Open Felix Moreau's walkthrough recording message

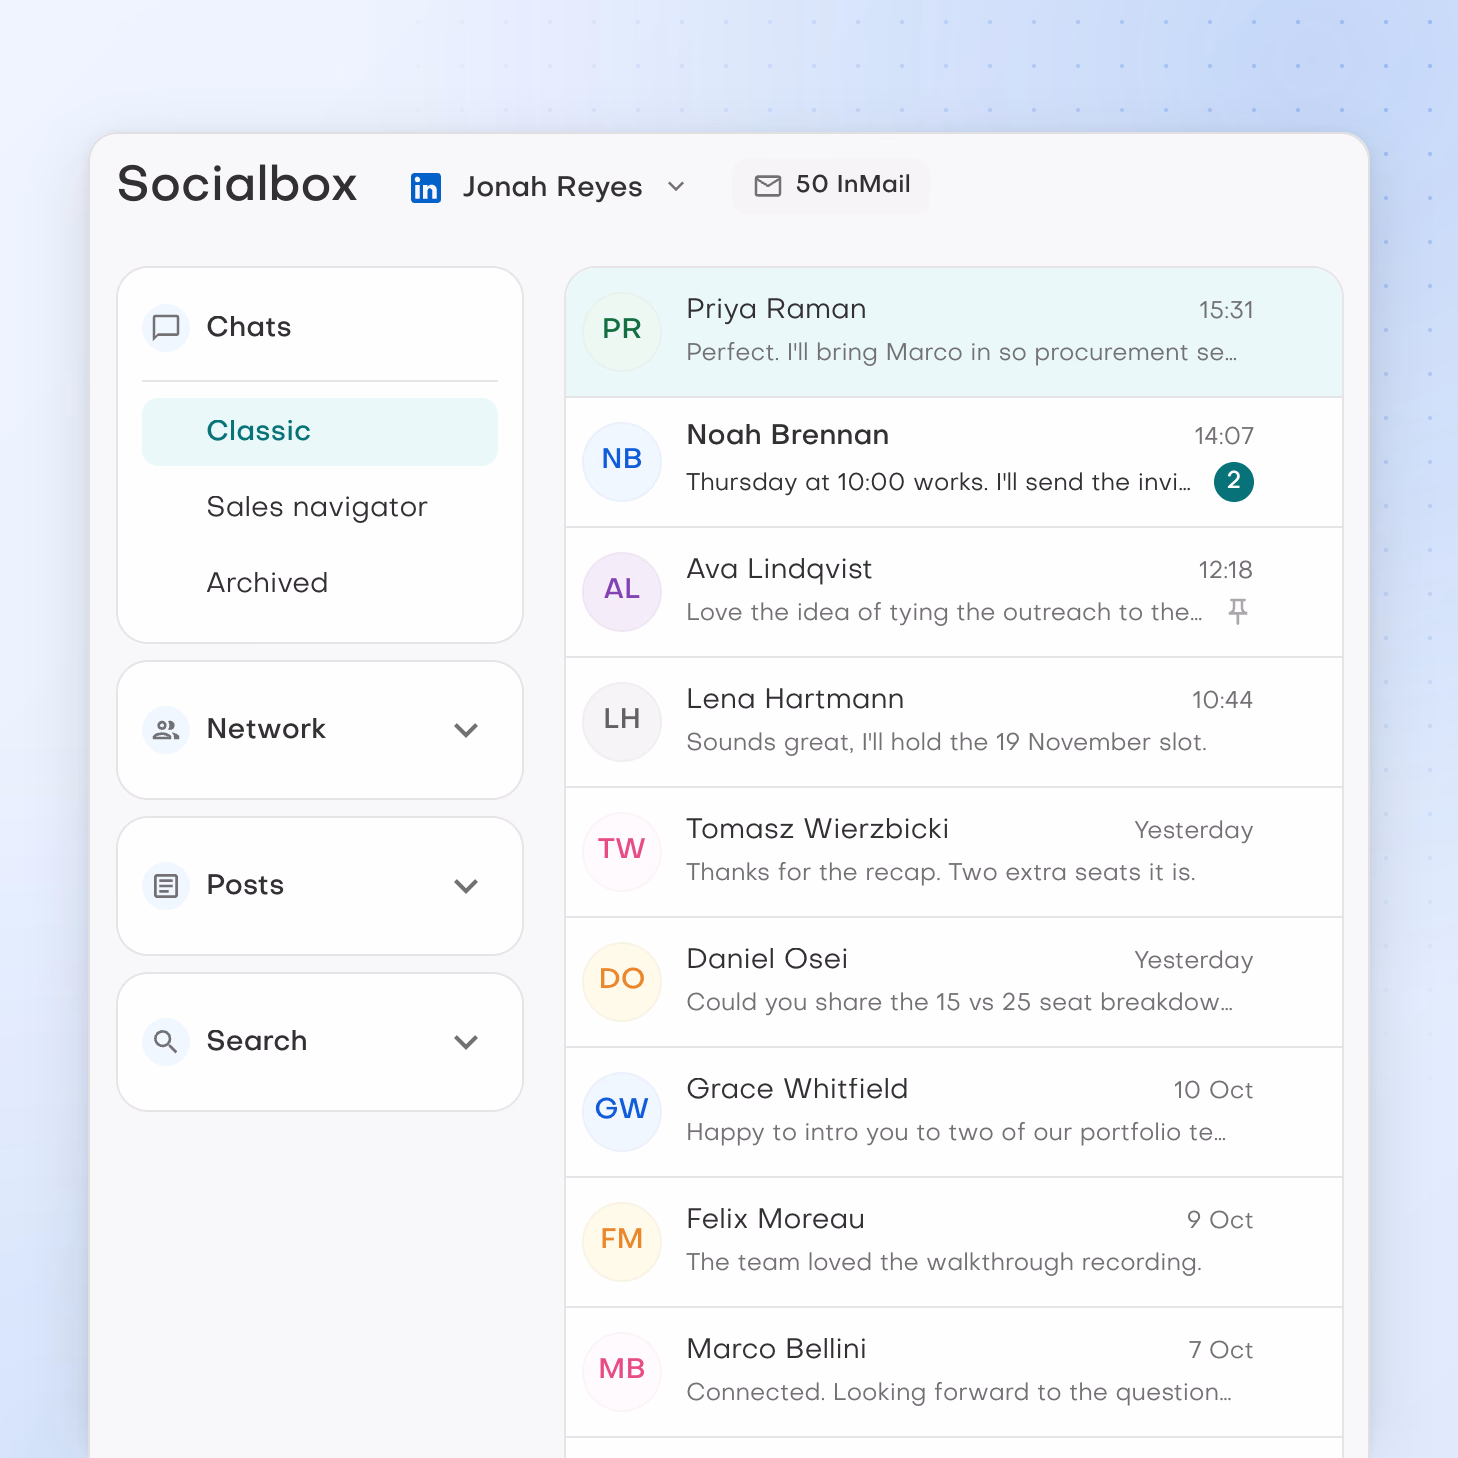coord(944,1262)
